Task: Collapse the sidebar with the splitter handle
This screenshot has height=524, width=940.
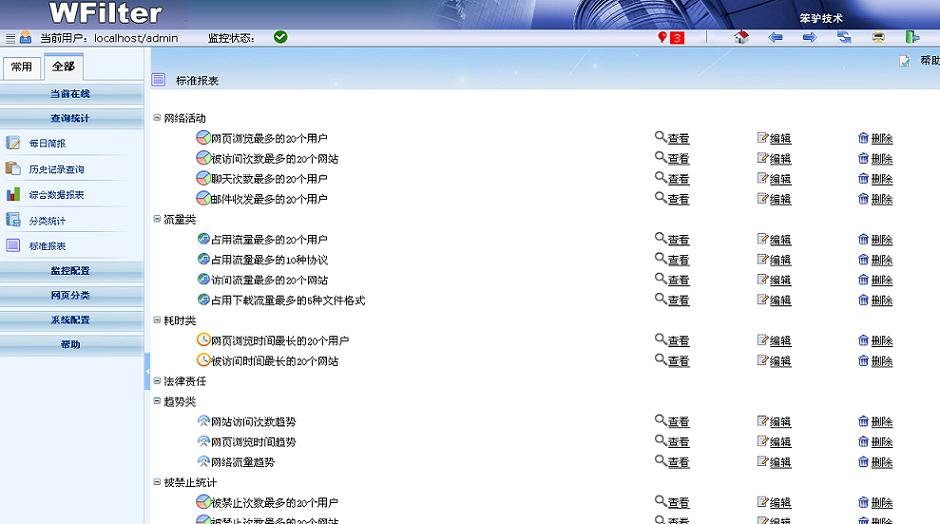Action: (147, 372)
